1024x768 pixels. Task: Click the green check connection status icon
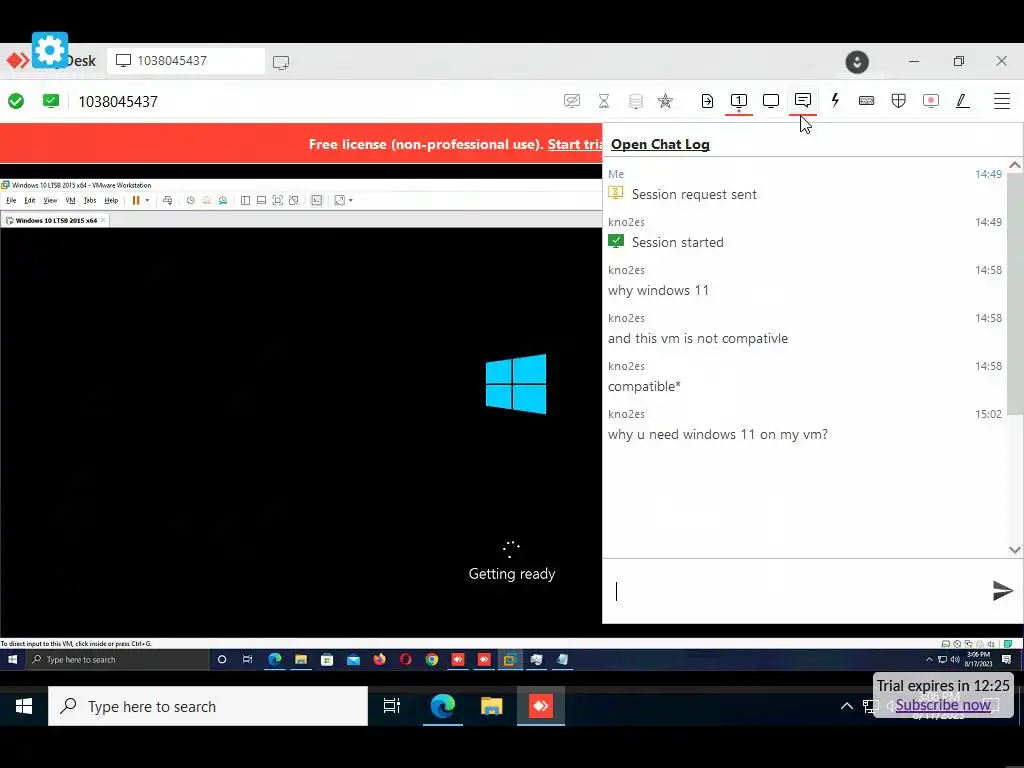point(16,101)
